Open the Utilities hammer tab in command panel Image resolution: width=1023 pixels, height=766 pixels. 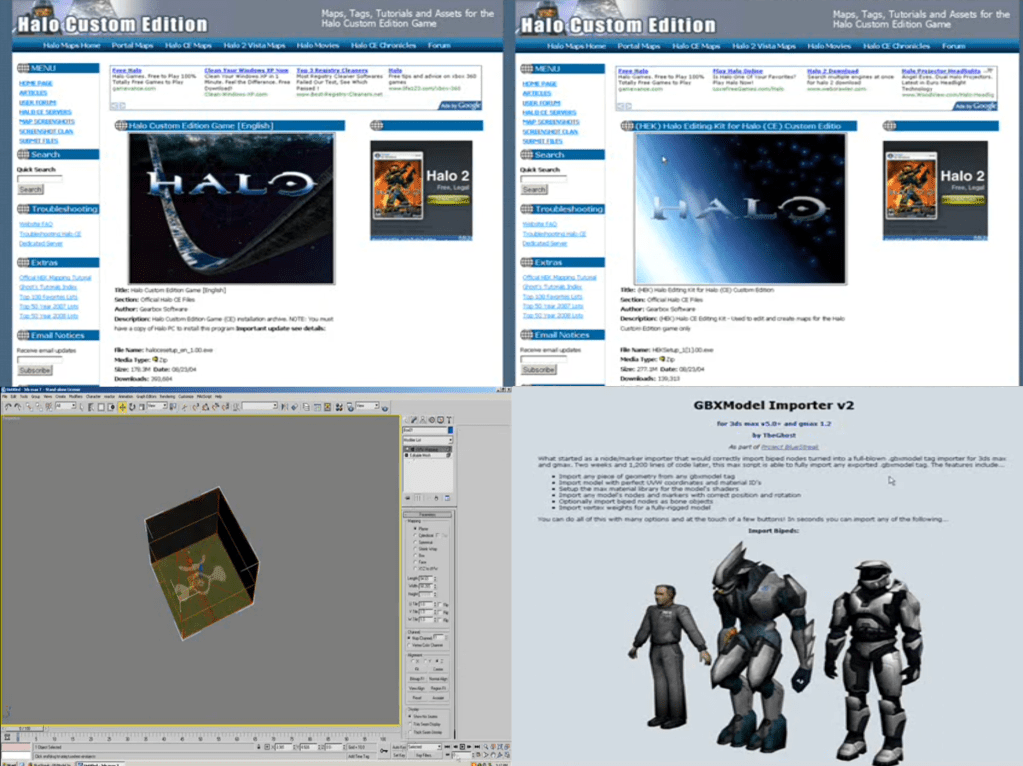450,419
